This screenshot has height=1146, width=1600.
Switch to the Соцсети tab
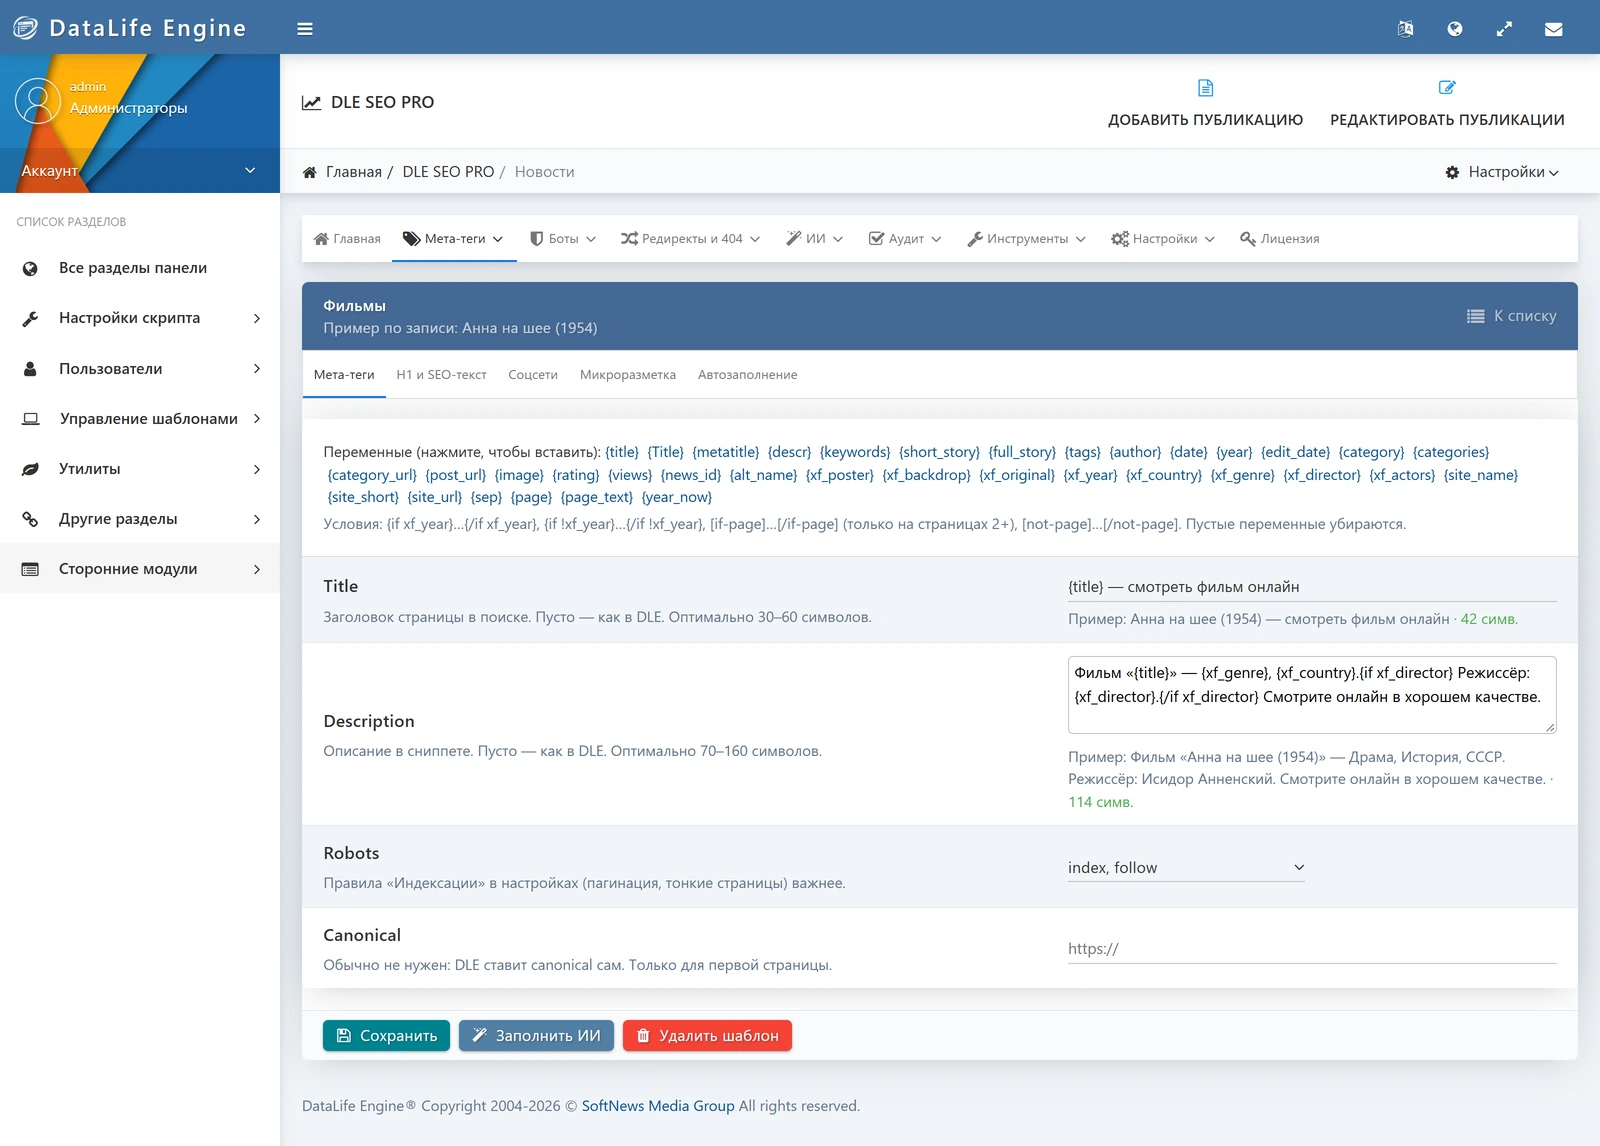tap(533, 375)
